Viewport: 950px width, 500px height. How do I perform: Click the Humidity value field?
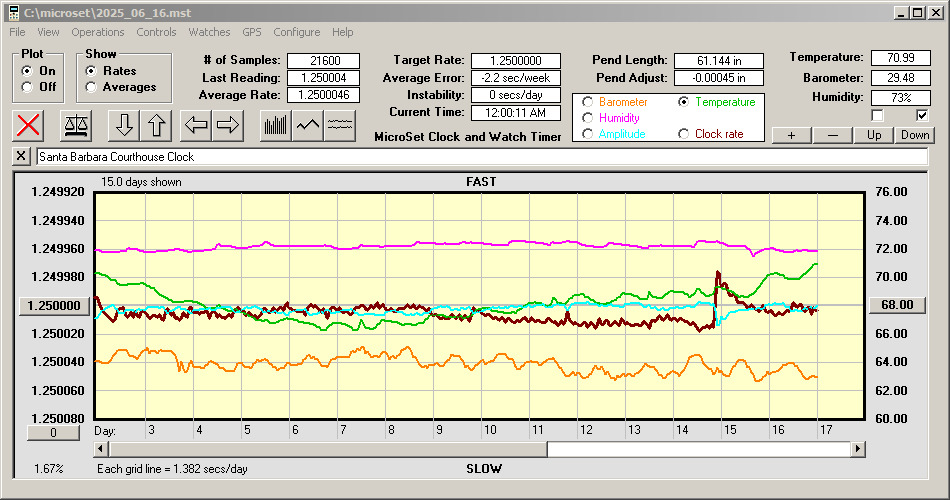pyautogui.click(x=900, y=98)
